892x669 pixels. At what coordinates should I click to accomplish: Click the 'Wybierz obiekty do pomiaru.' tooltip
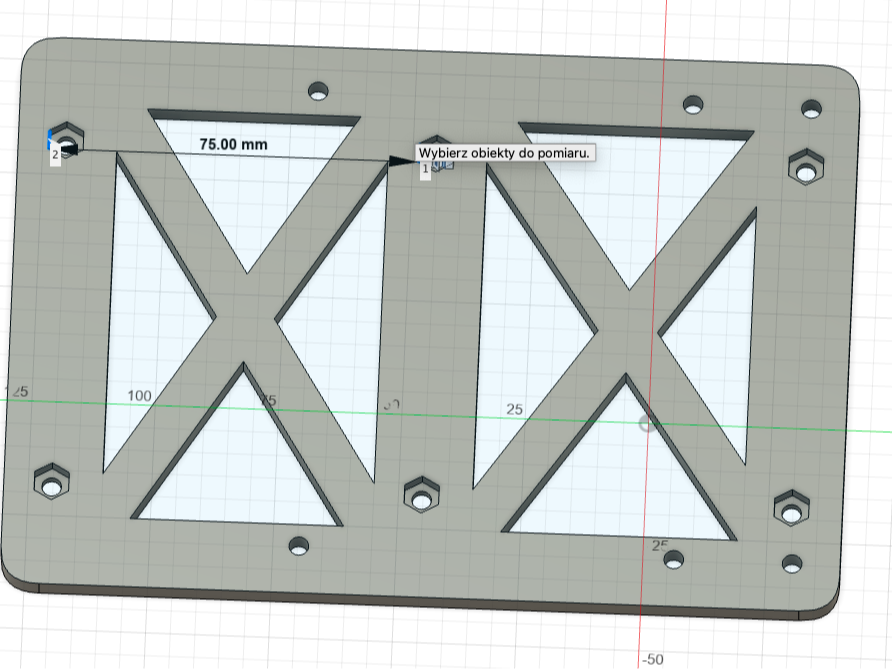tap(504, 153)
